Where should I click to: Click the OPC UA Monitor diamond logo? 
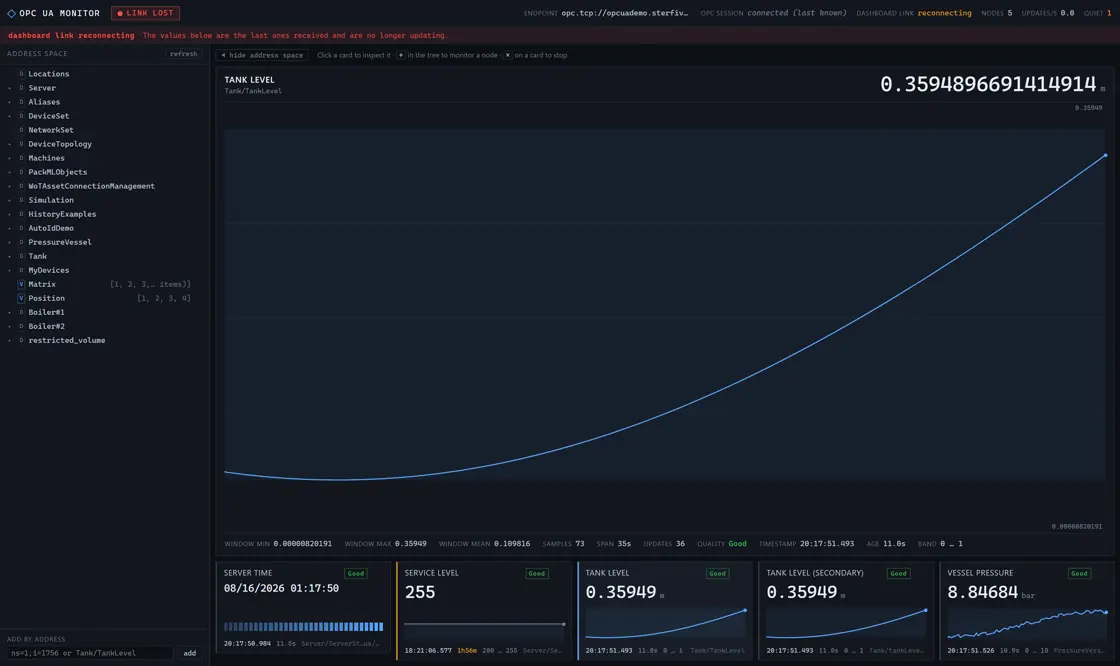11,13
